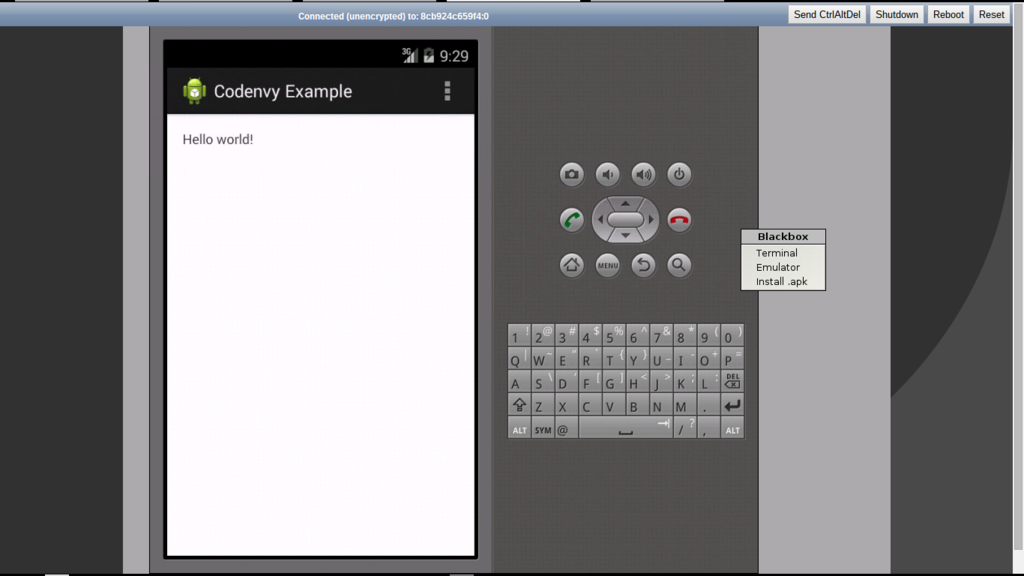The width and height of the screenshot is (1024, 576).
Task: Click the green call button
Action: (571, 219)
